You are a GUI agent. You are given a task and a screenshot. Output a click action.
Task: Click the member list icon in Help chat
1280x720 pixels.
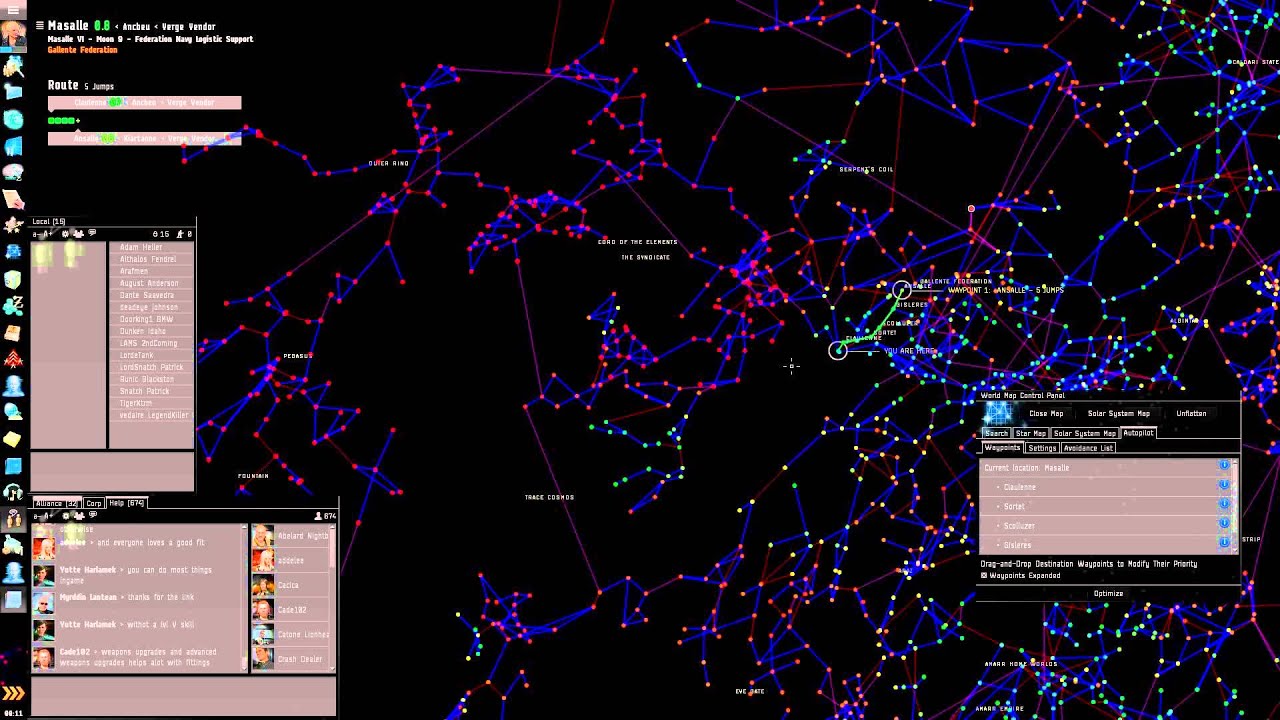coord(79,516)
